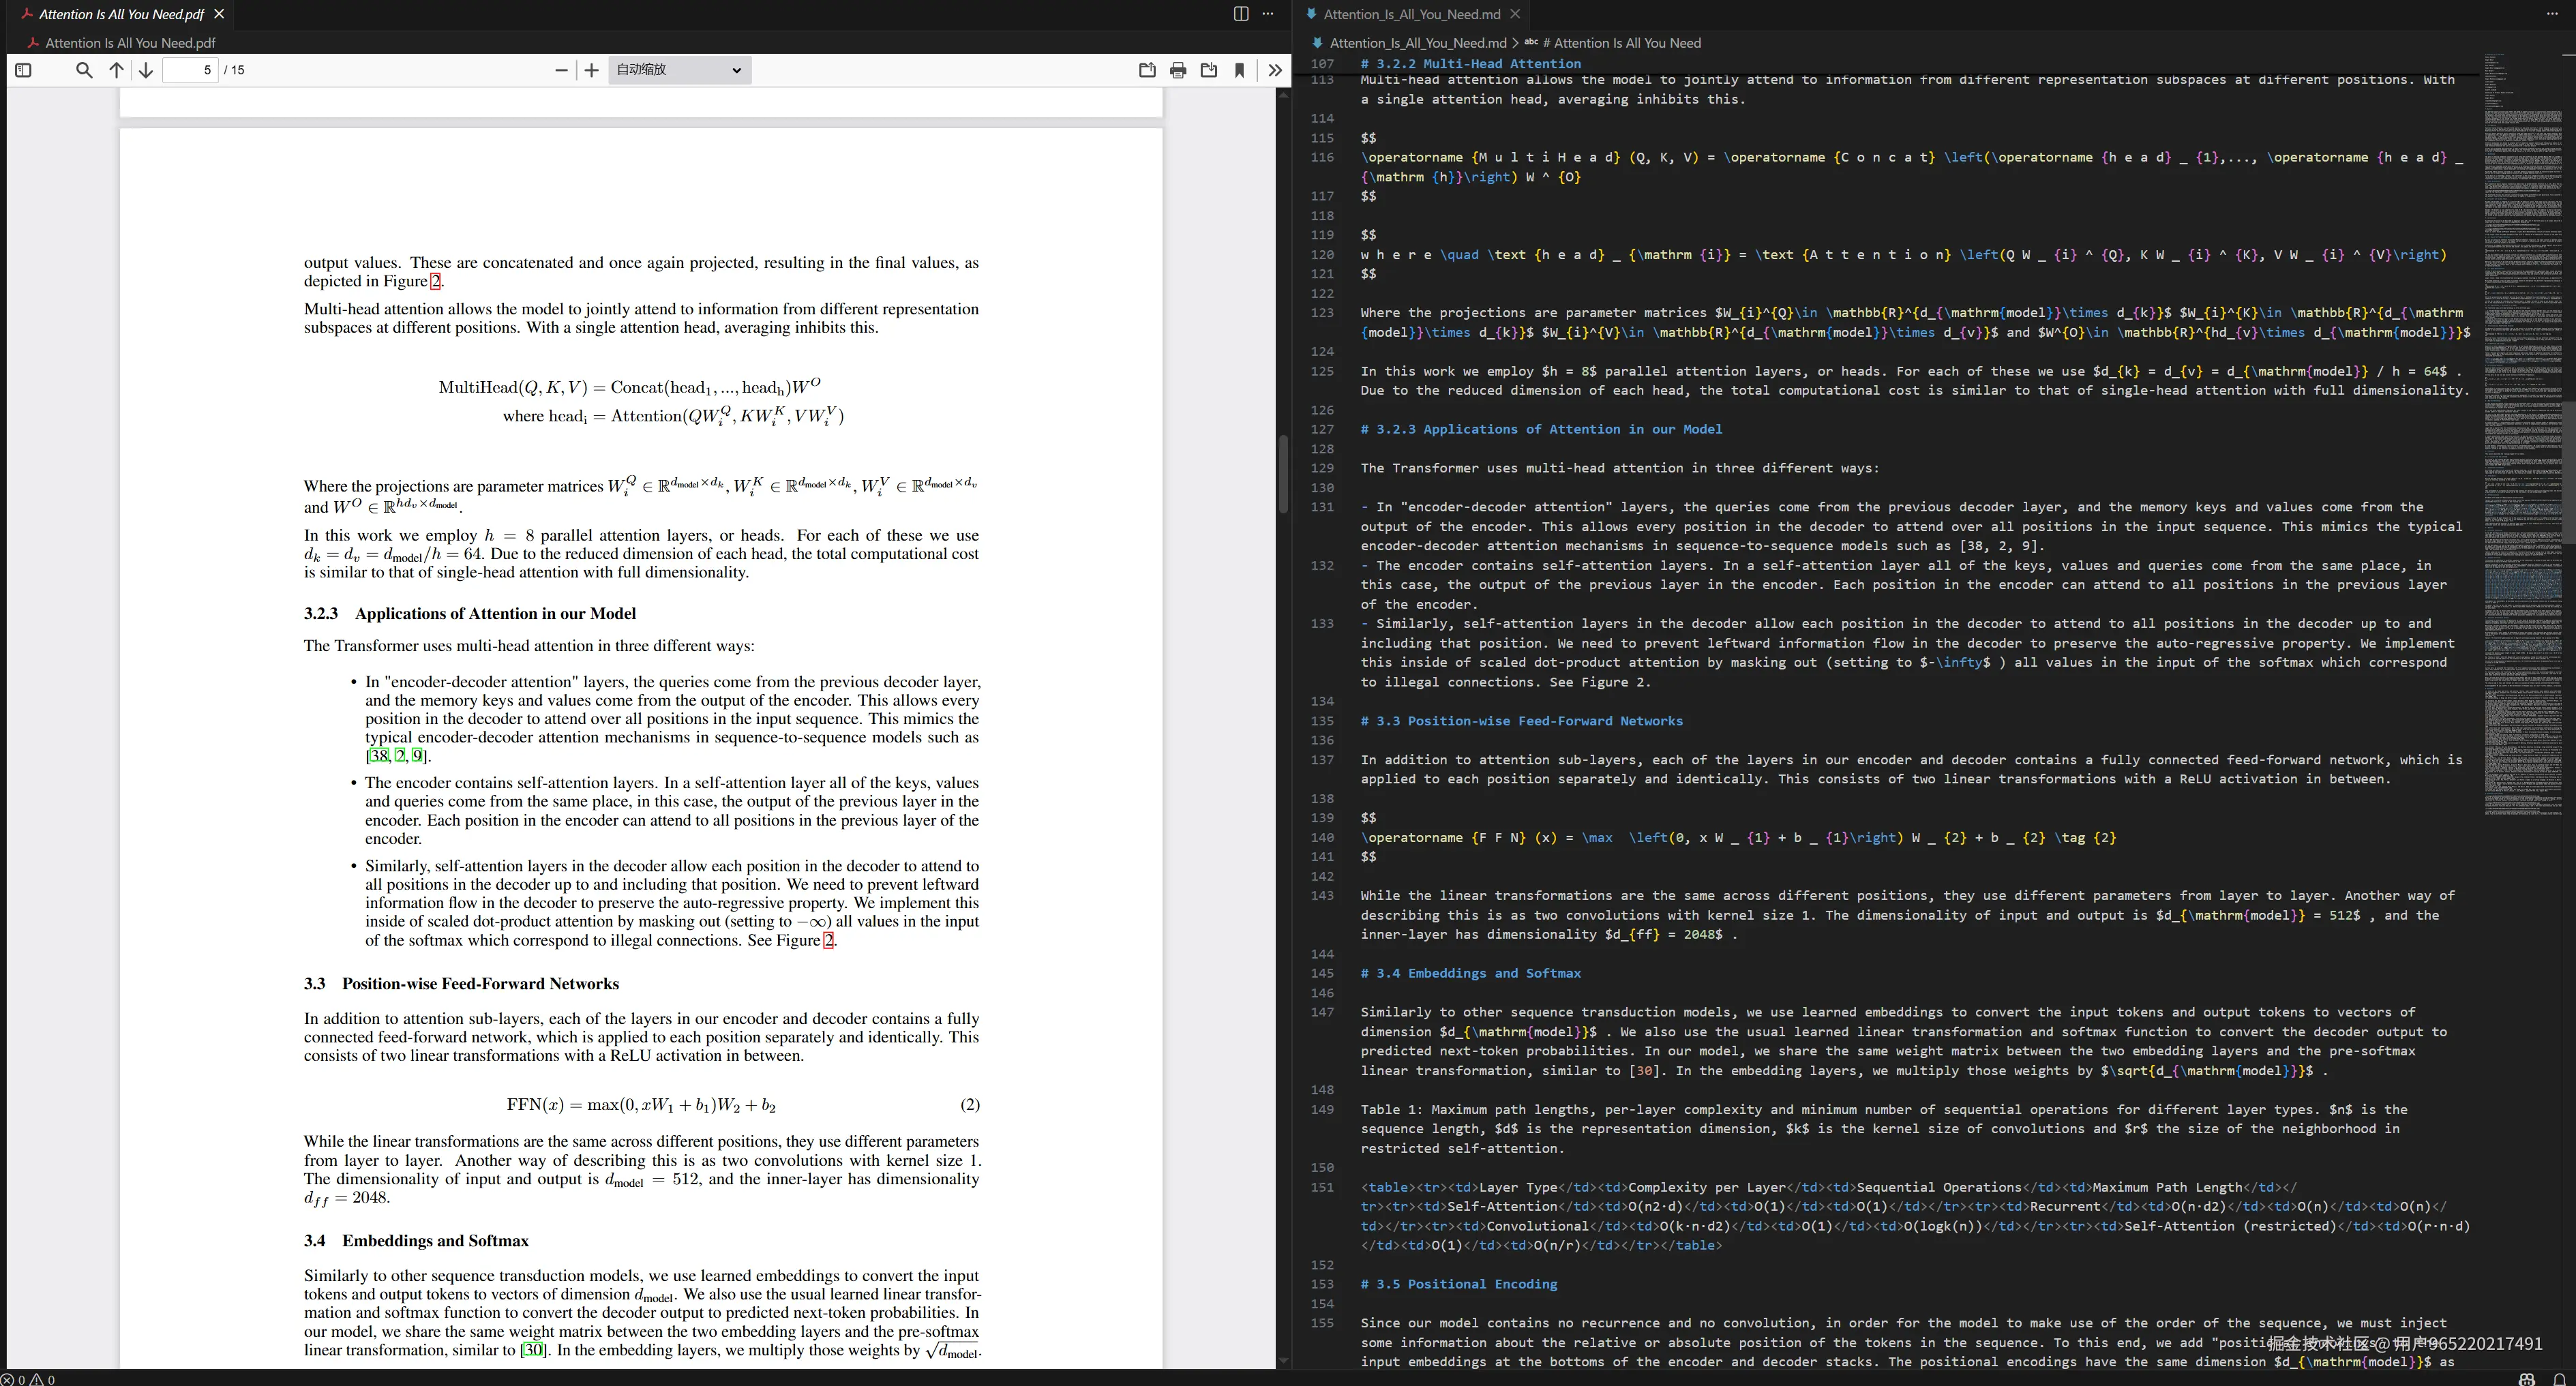Zoom out the PDF document
Viewport: 2576px width, 1386px height.
tap(561, 70)
